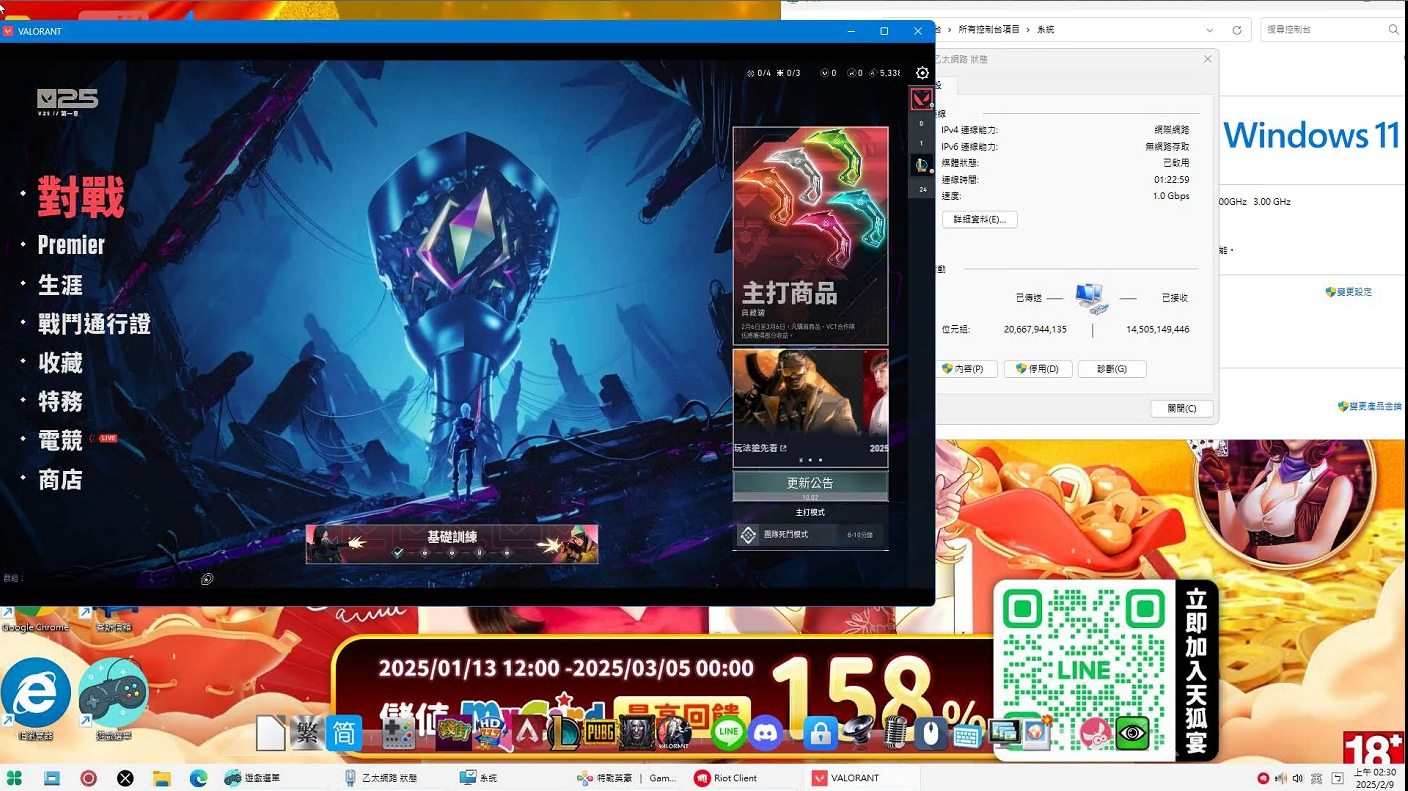Image resolution: width=1408 pixels, height=791 pixels.
Task: Open 收藏 collection menu item
Action: pos(60,363)
